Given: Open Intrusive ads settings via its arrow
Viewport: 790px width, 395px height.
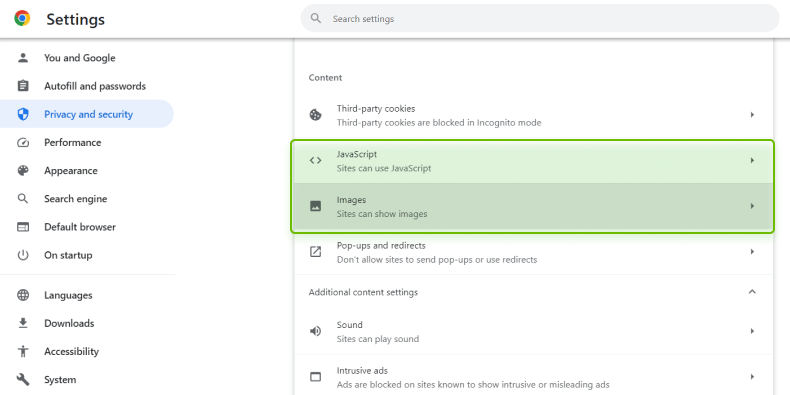Looking at the screenshot, I should (x=752, y=376).
